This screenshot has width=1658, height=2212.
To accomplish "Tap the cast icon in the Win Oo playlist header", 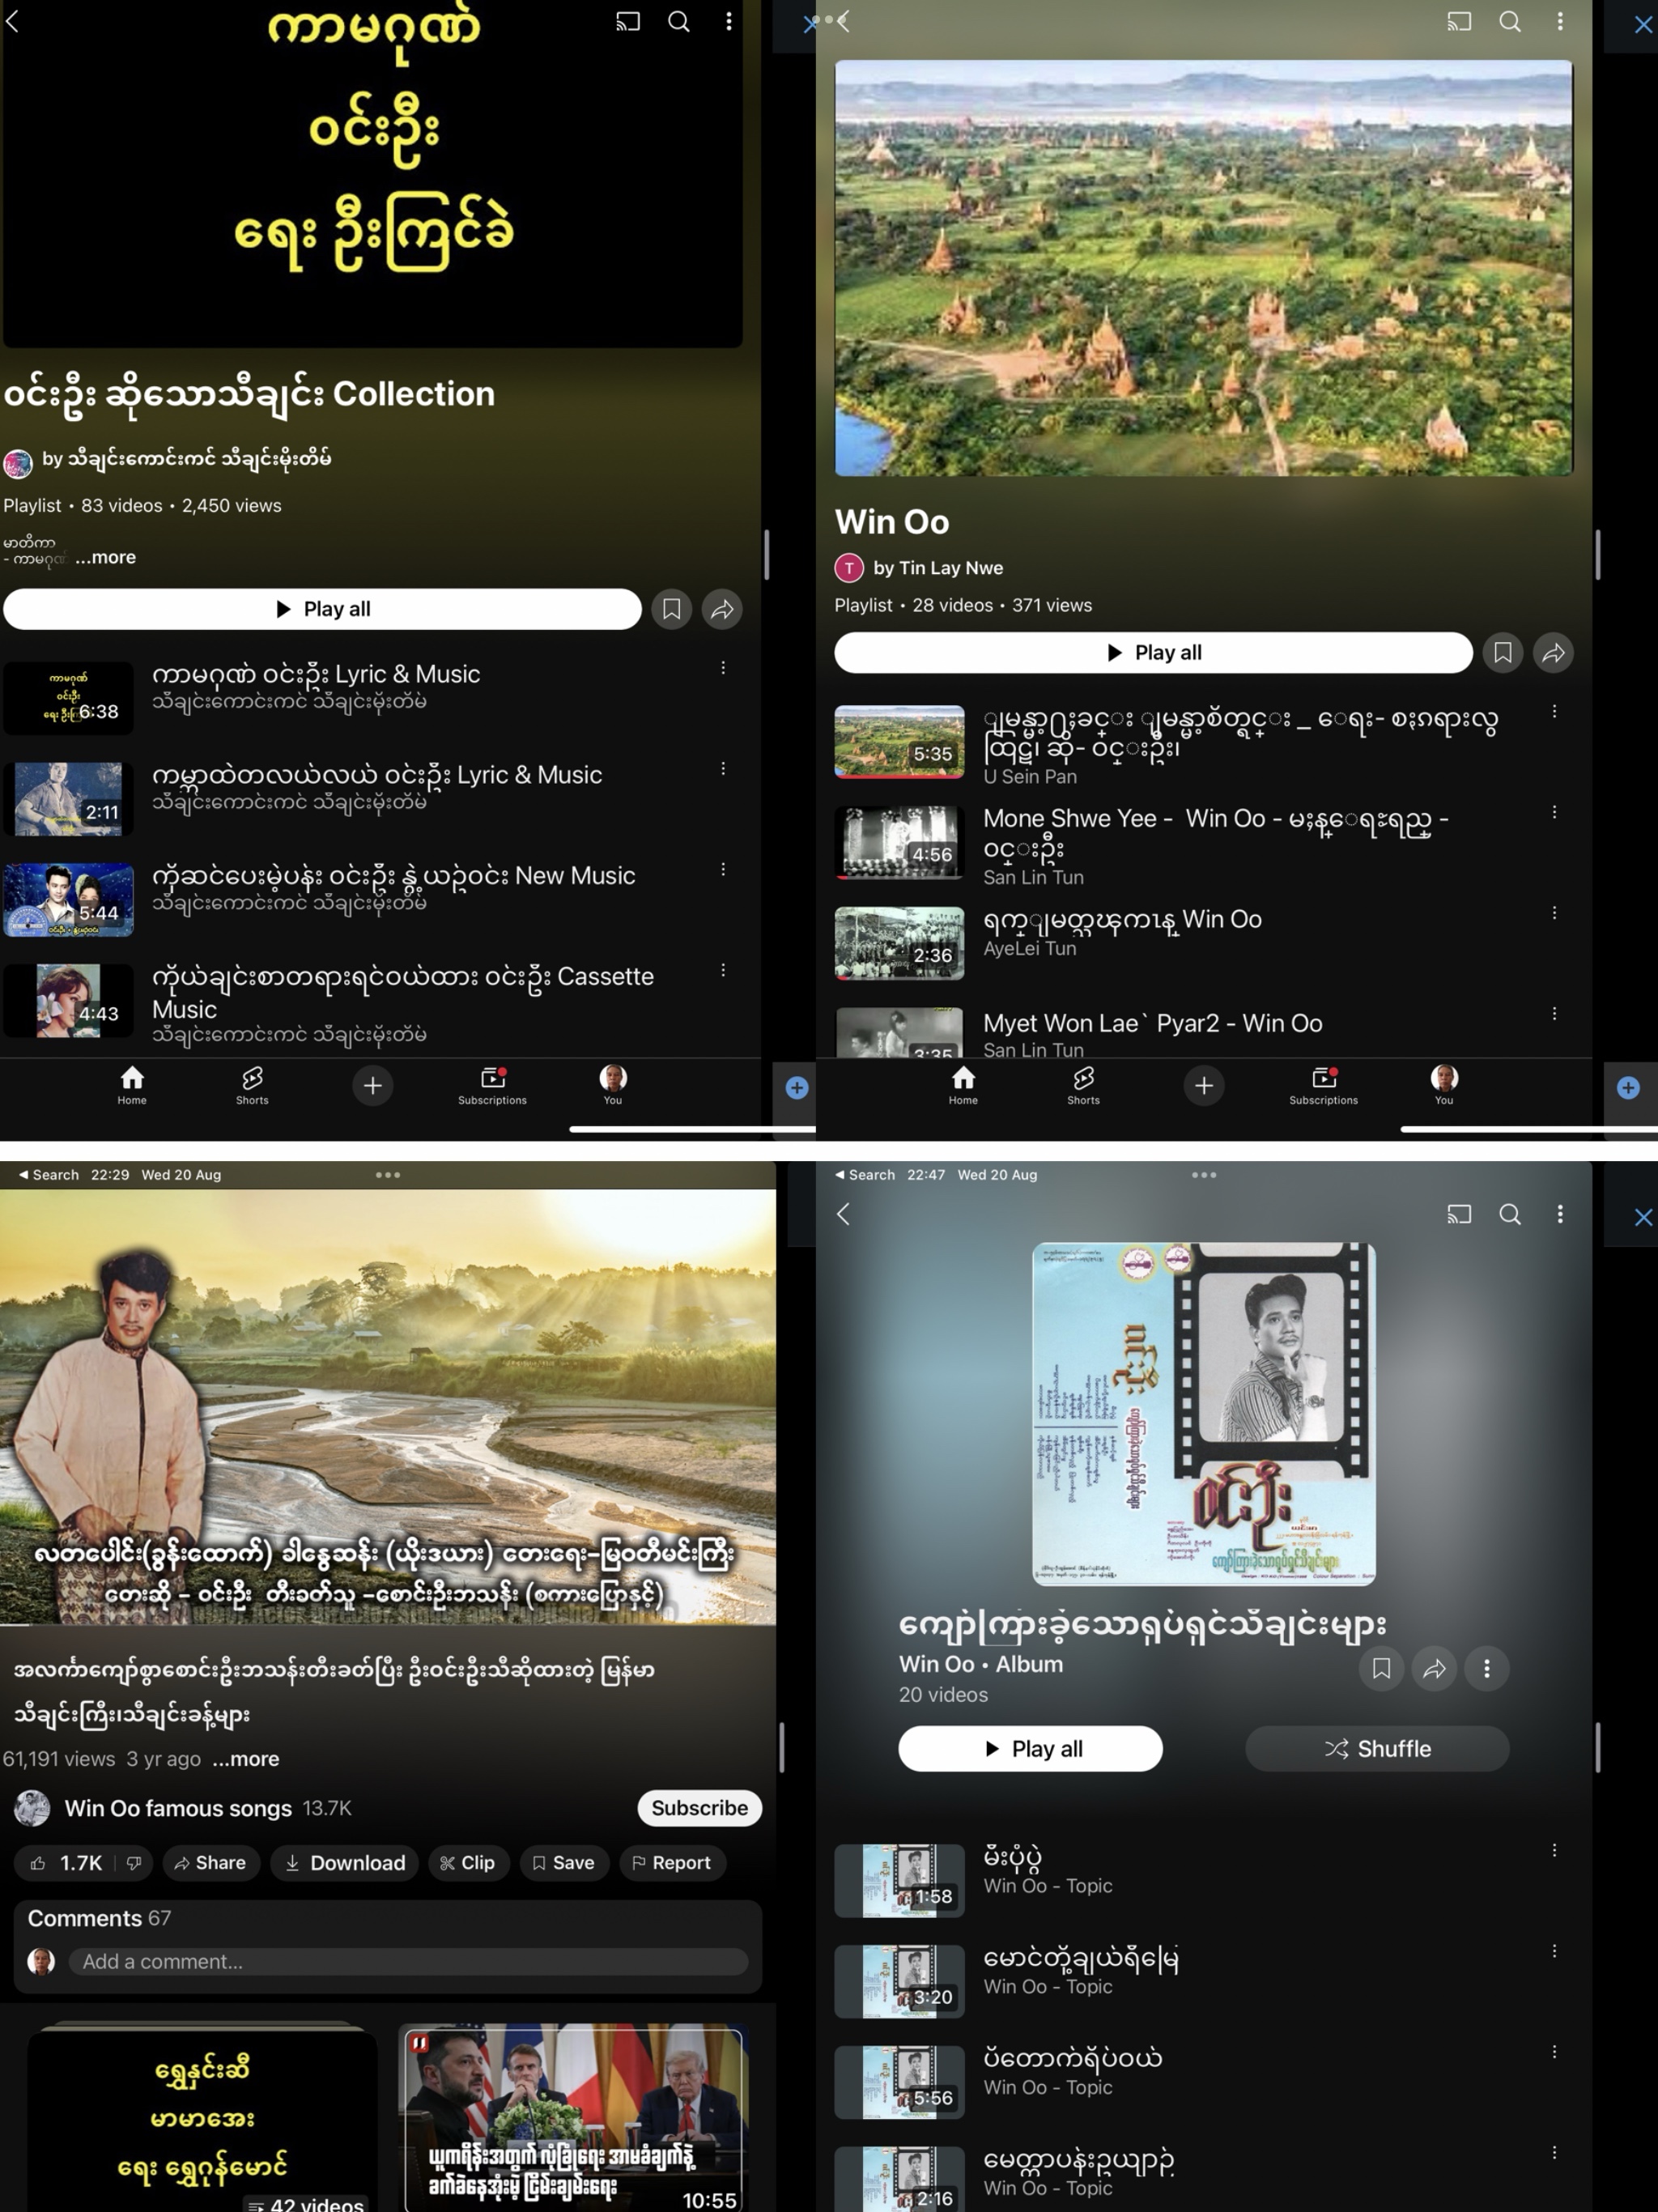I will pyautogui.click(x=1459, y=22).
